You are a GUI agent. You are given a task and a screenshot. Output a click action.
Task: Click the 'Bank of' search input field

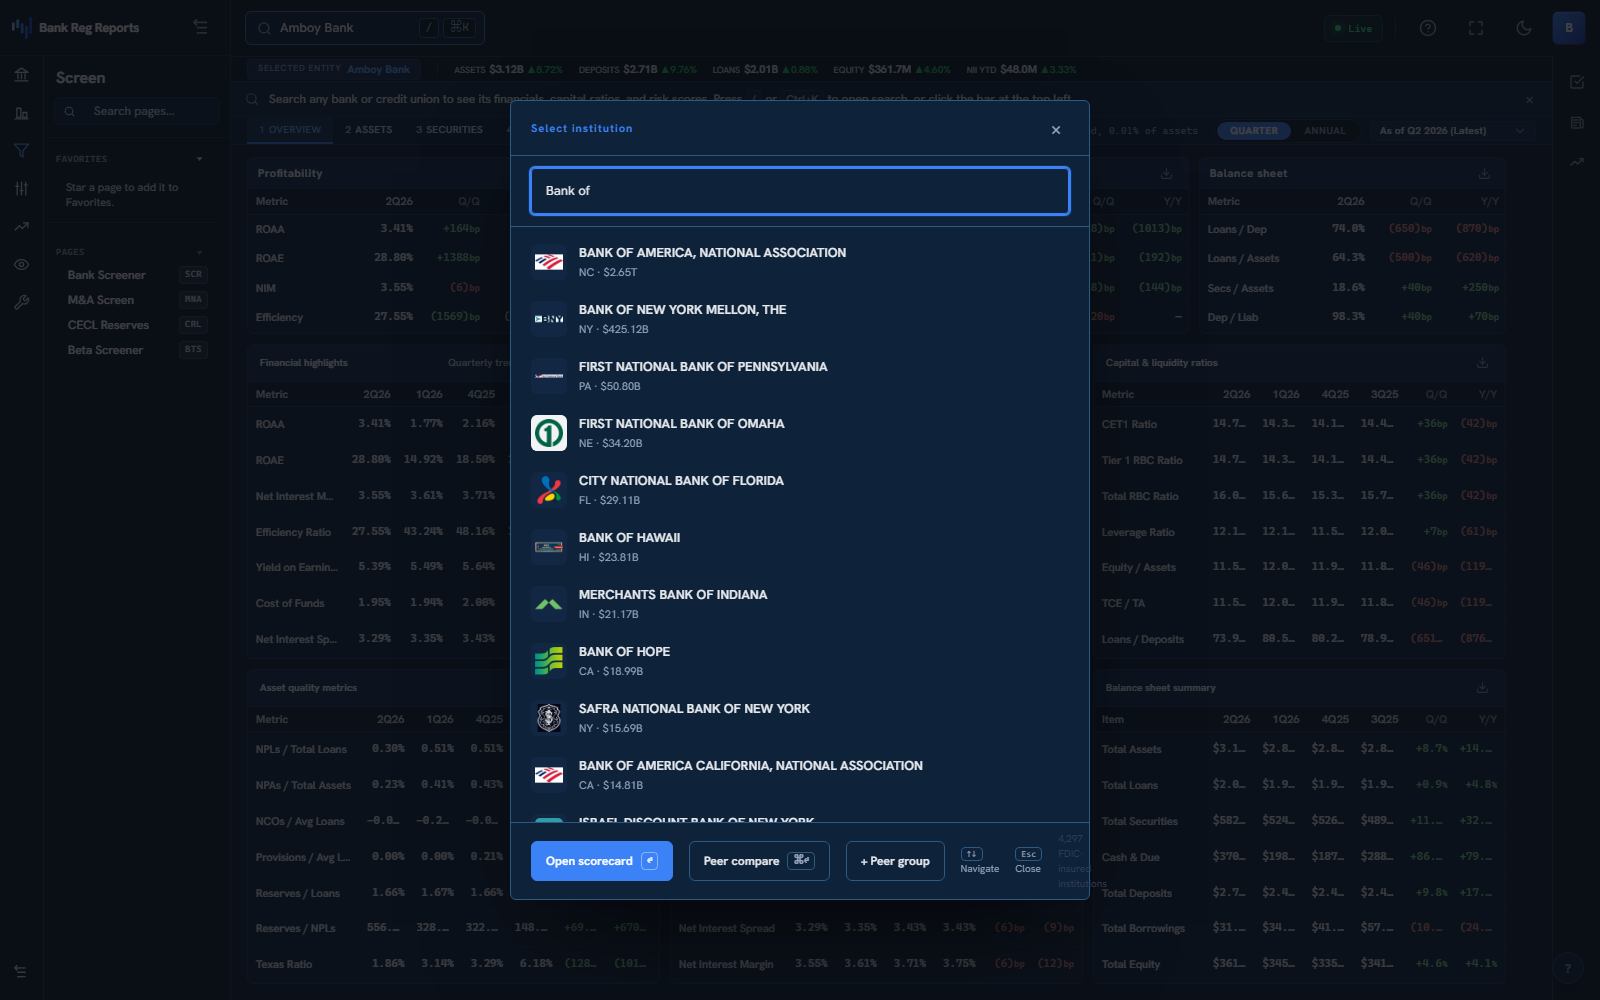[800, 191]
